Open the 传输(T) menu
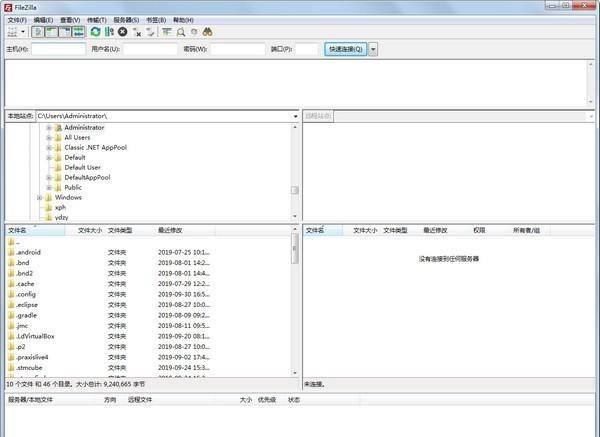Viewport: 600px width, 437px height. tap(97, 20)
